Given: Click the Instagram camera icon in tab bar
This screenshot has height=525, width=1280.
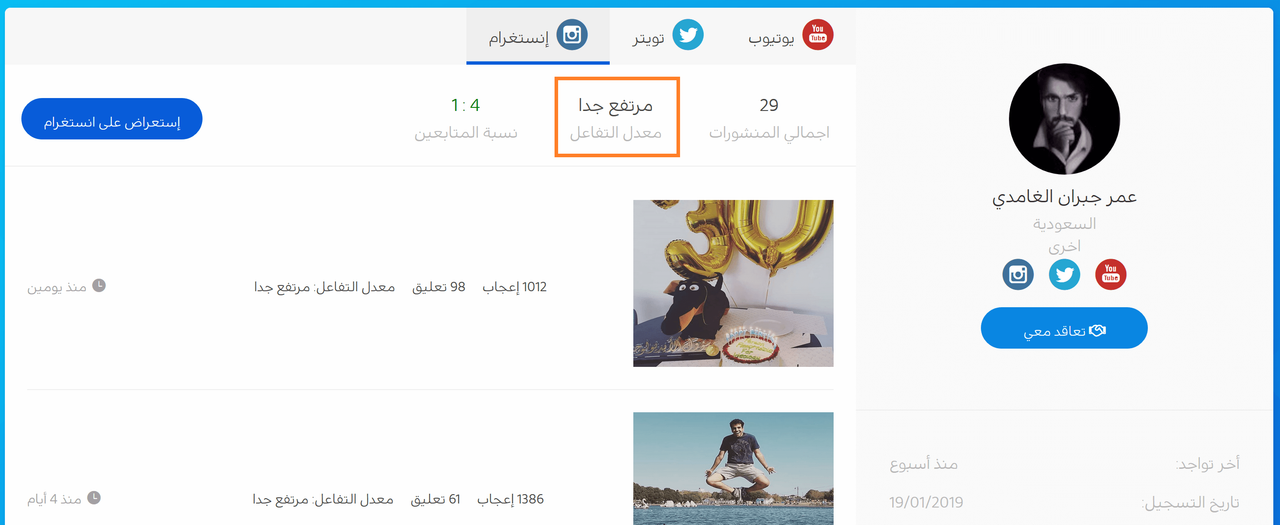Looking at the screenshot, I should [x=572, y=36].
